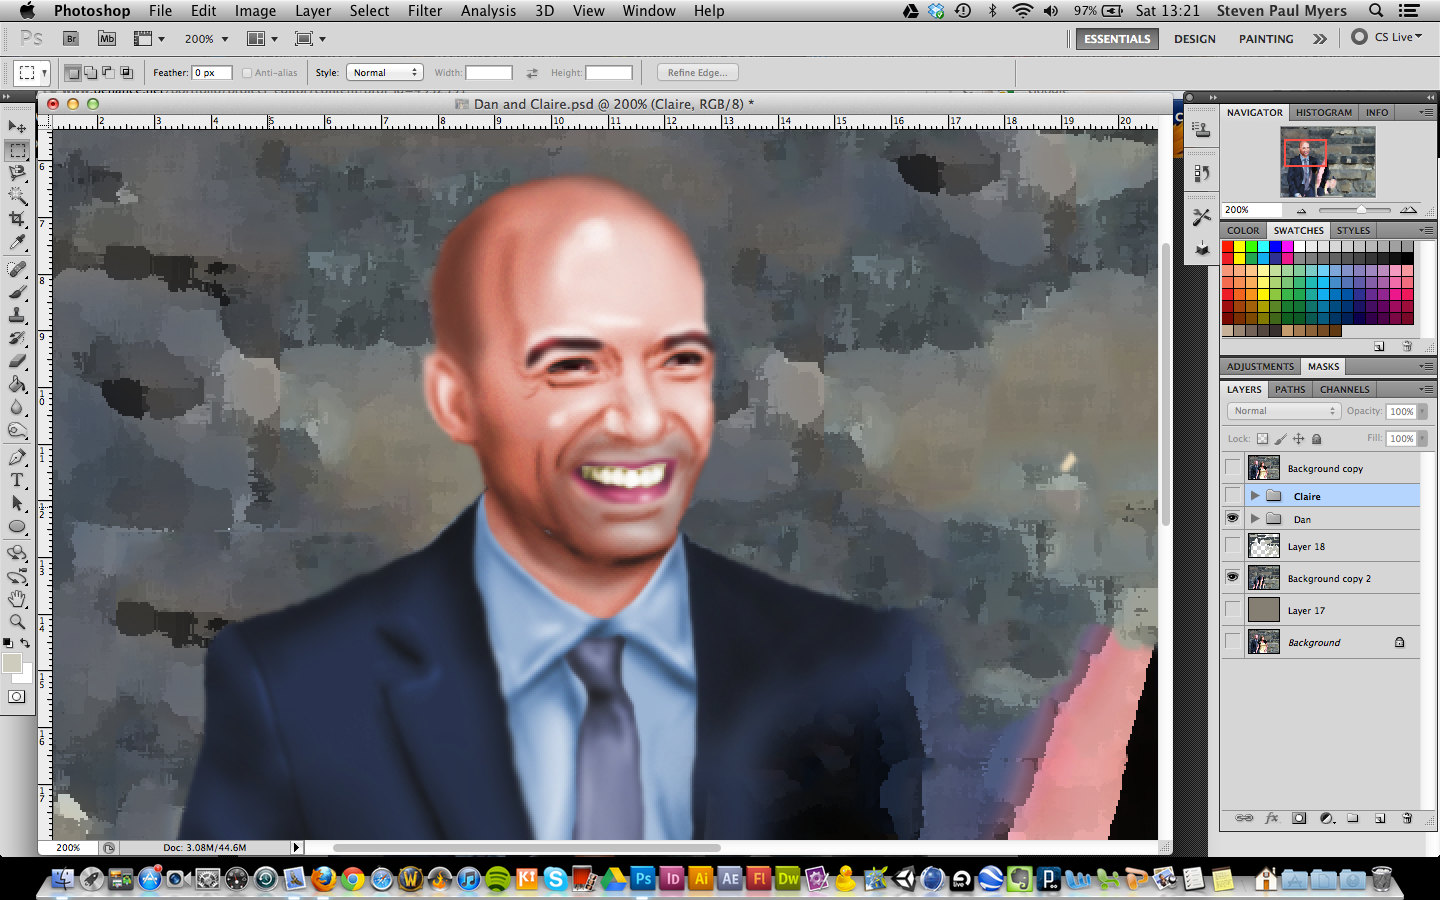Select the Hand tool
Screen dimensions: 1440x900
[x=17, y=599]
